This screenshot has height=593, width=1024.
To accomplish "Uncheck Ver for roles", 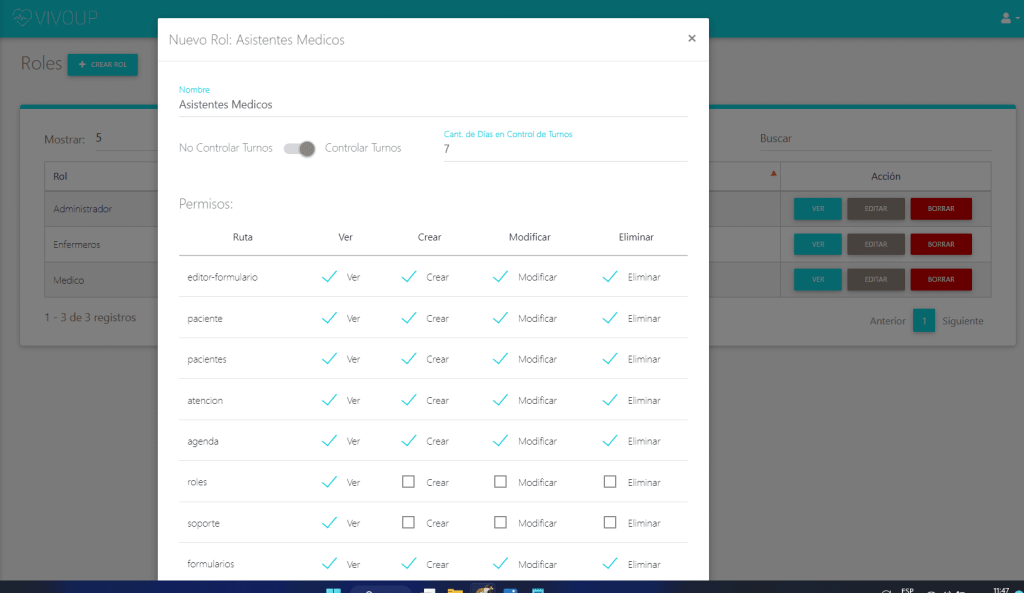I will (330, 482).
